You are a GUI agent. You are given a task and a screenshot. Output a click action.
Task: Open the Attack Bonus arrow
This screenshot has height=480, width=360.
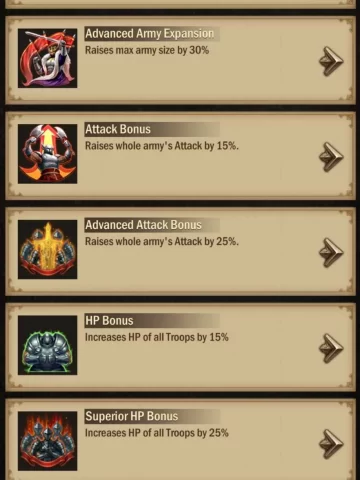pos(331,157)
